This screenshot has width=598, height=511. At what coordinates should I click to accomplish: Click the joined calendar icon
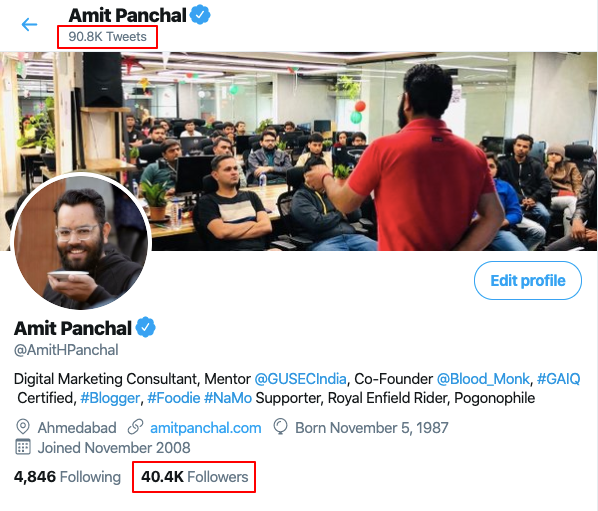pos(23,447)
